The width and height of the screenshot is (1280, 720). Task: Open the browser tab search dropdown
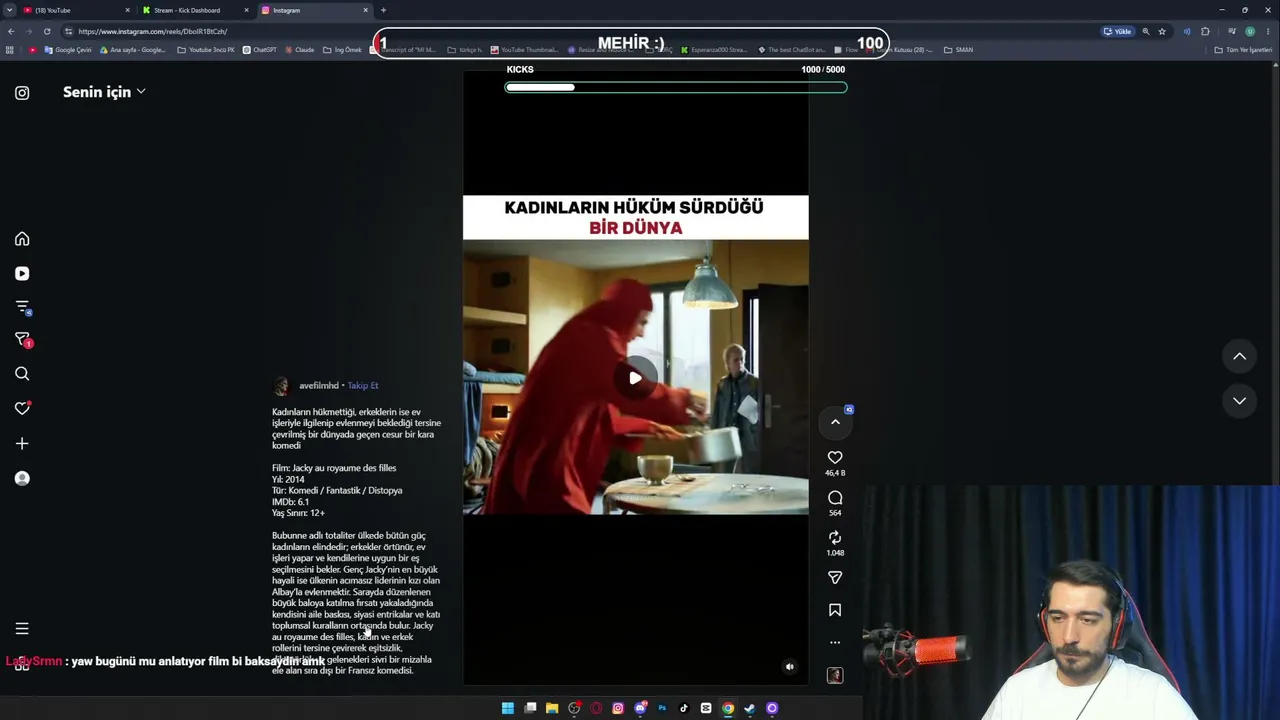pos(9,10)
